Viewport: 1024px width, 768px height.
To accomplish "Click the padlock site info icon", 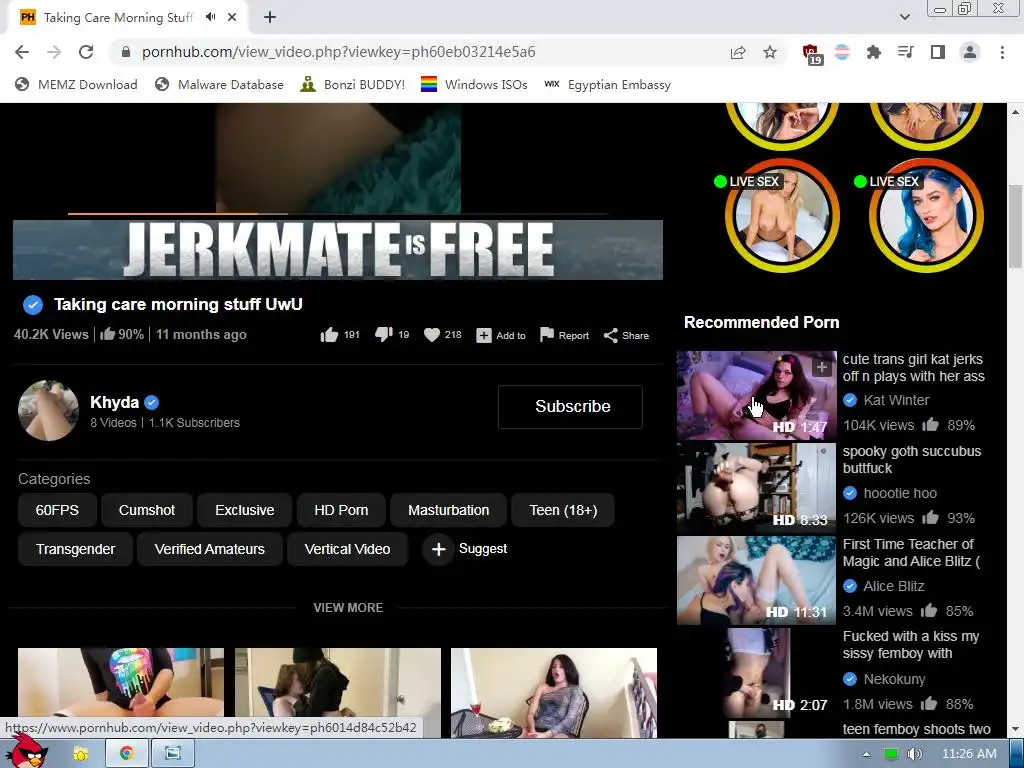I will click(126, 52).
